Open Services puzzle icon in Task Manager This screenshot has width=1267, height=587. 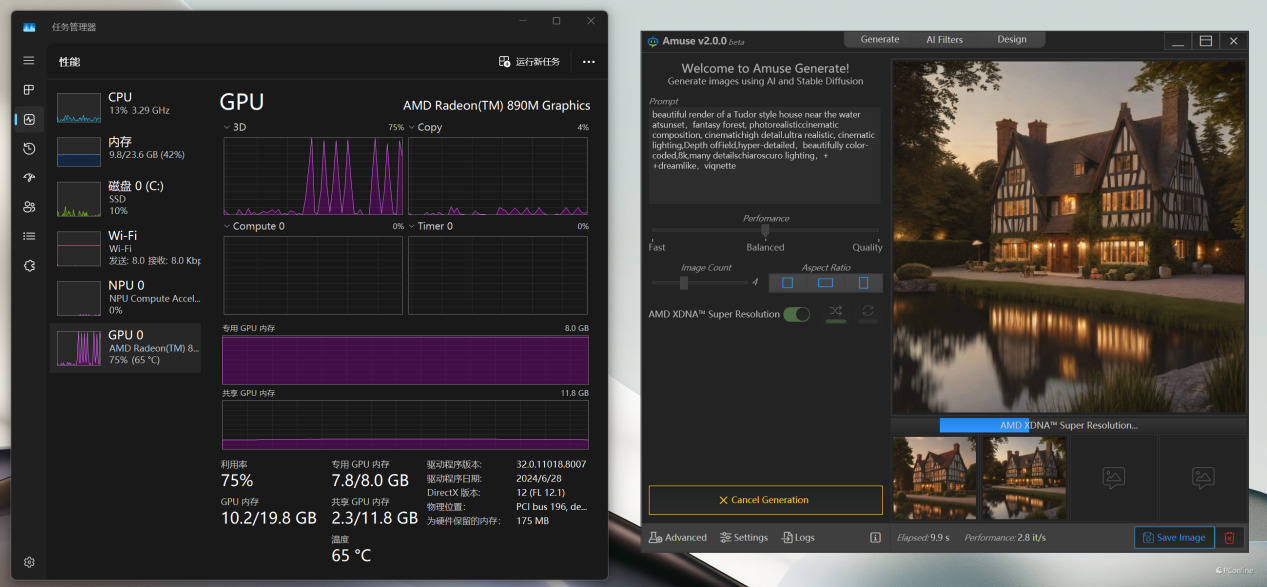(x=29, y=265)
